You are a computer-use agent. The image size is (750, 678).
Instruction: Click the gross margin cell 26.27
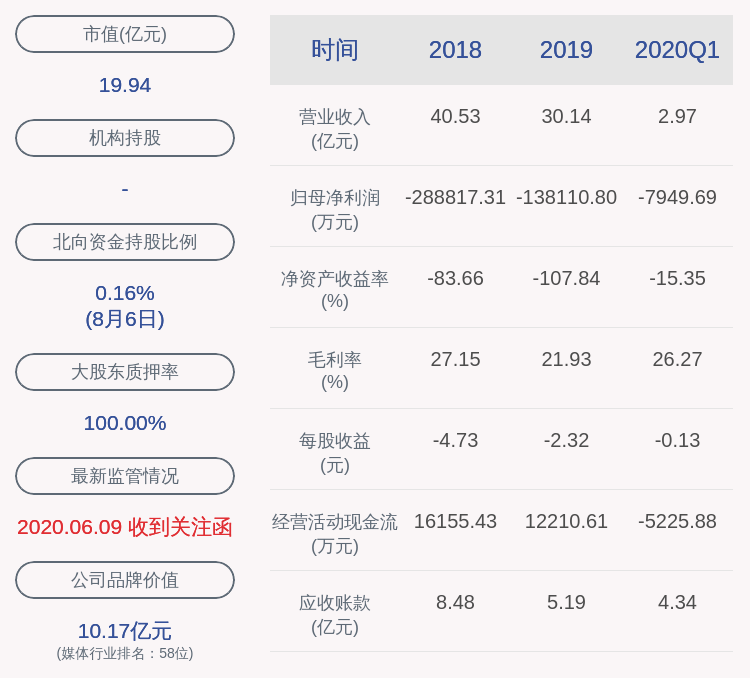click(x=677, y=360)
